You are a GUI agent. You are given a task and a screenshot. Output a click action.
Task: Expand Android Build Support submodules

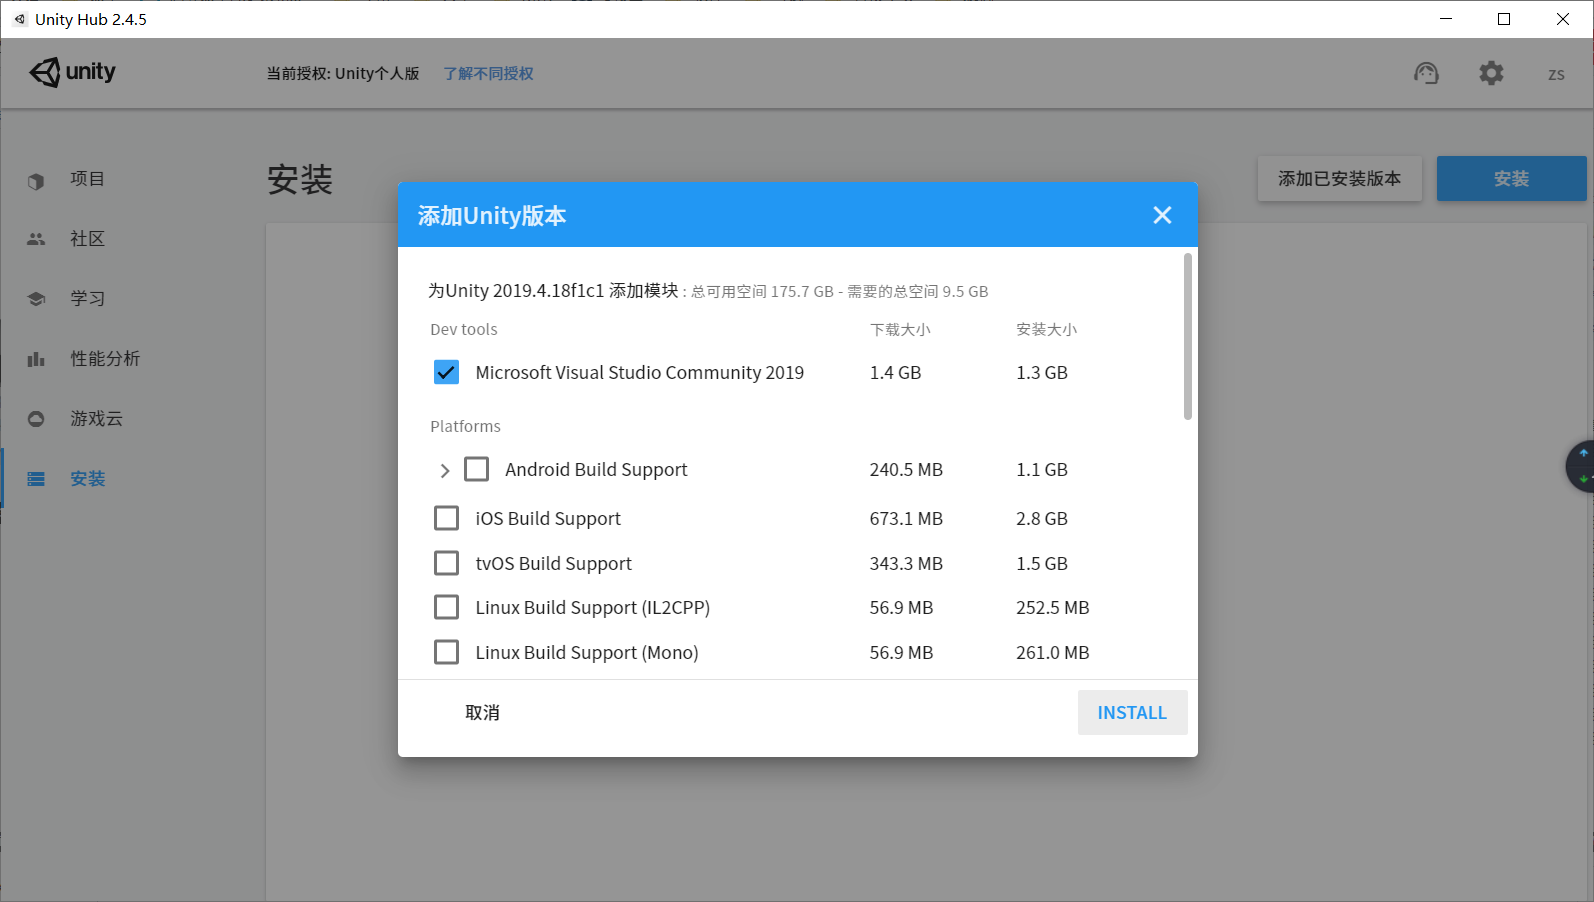(x=445, y=470)
